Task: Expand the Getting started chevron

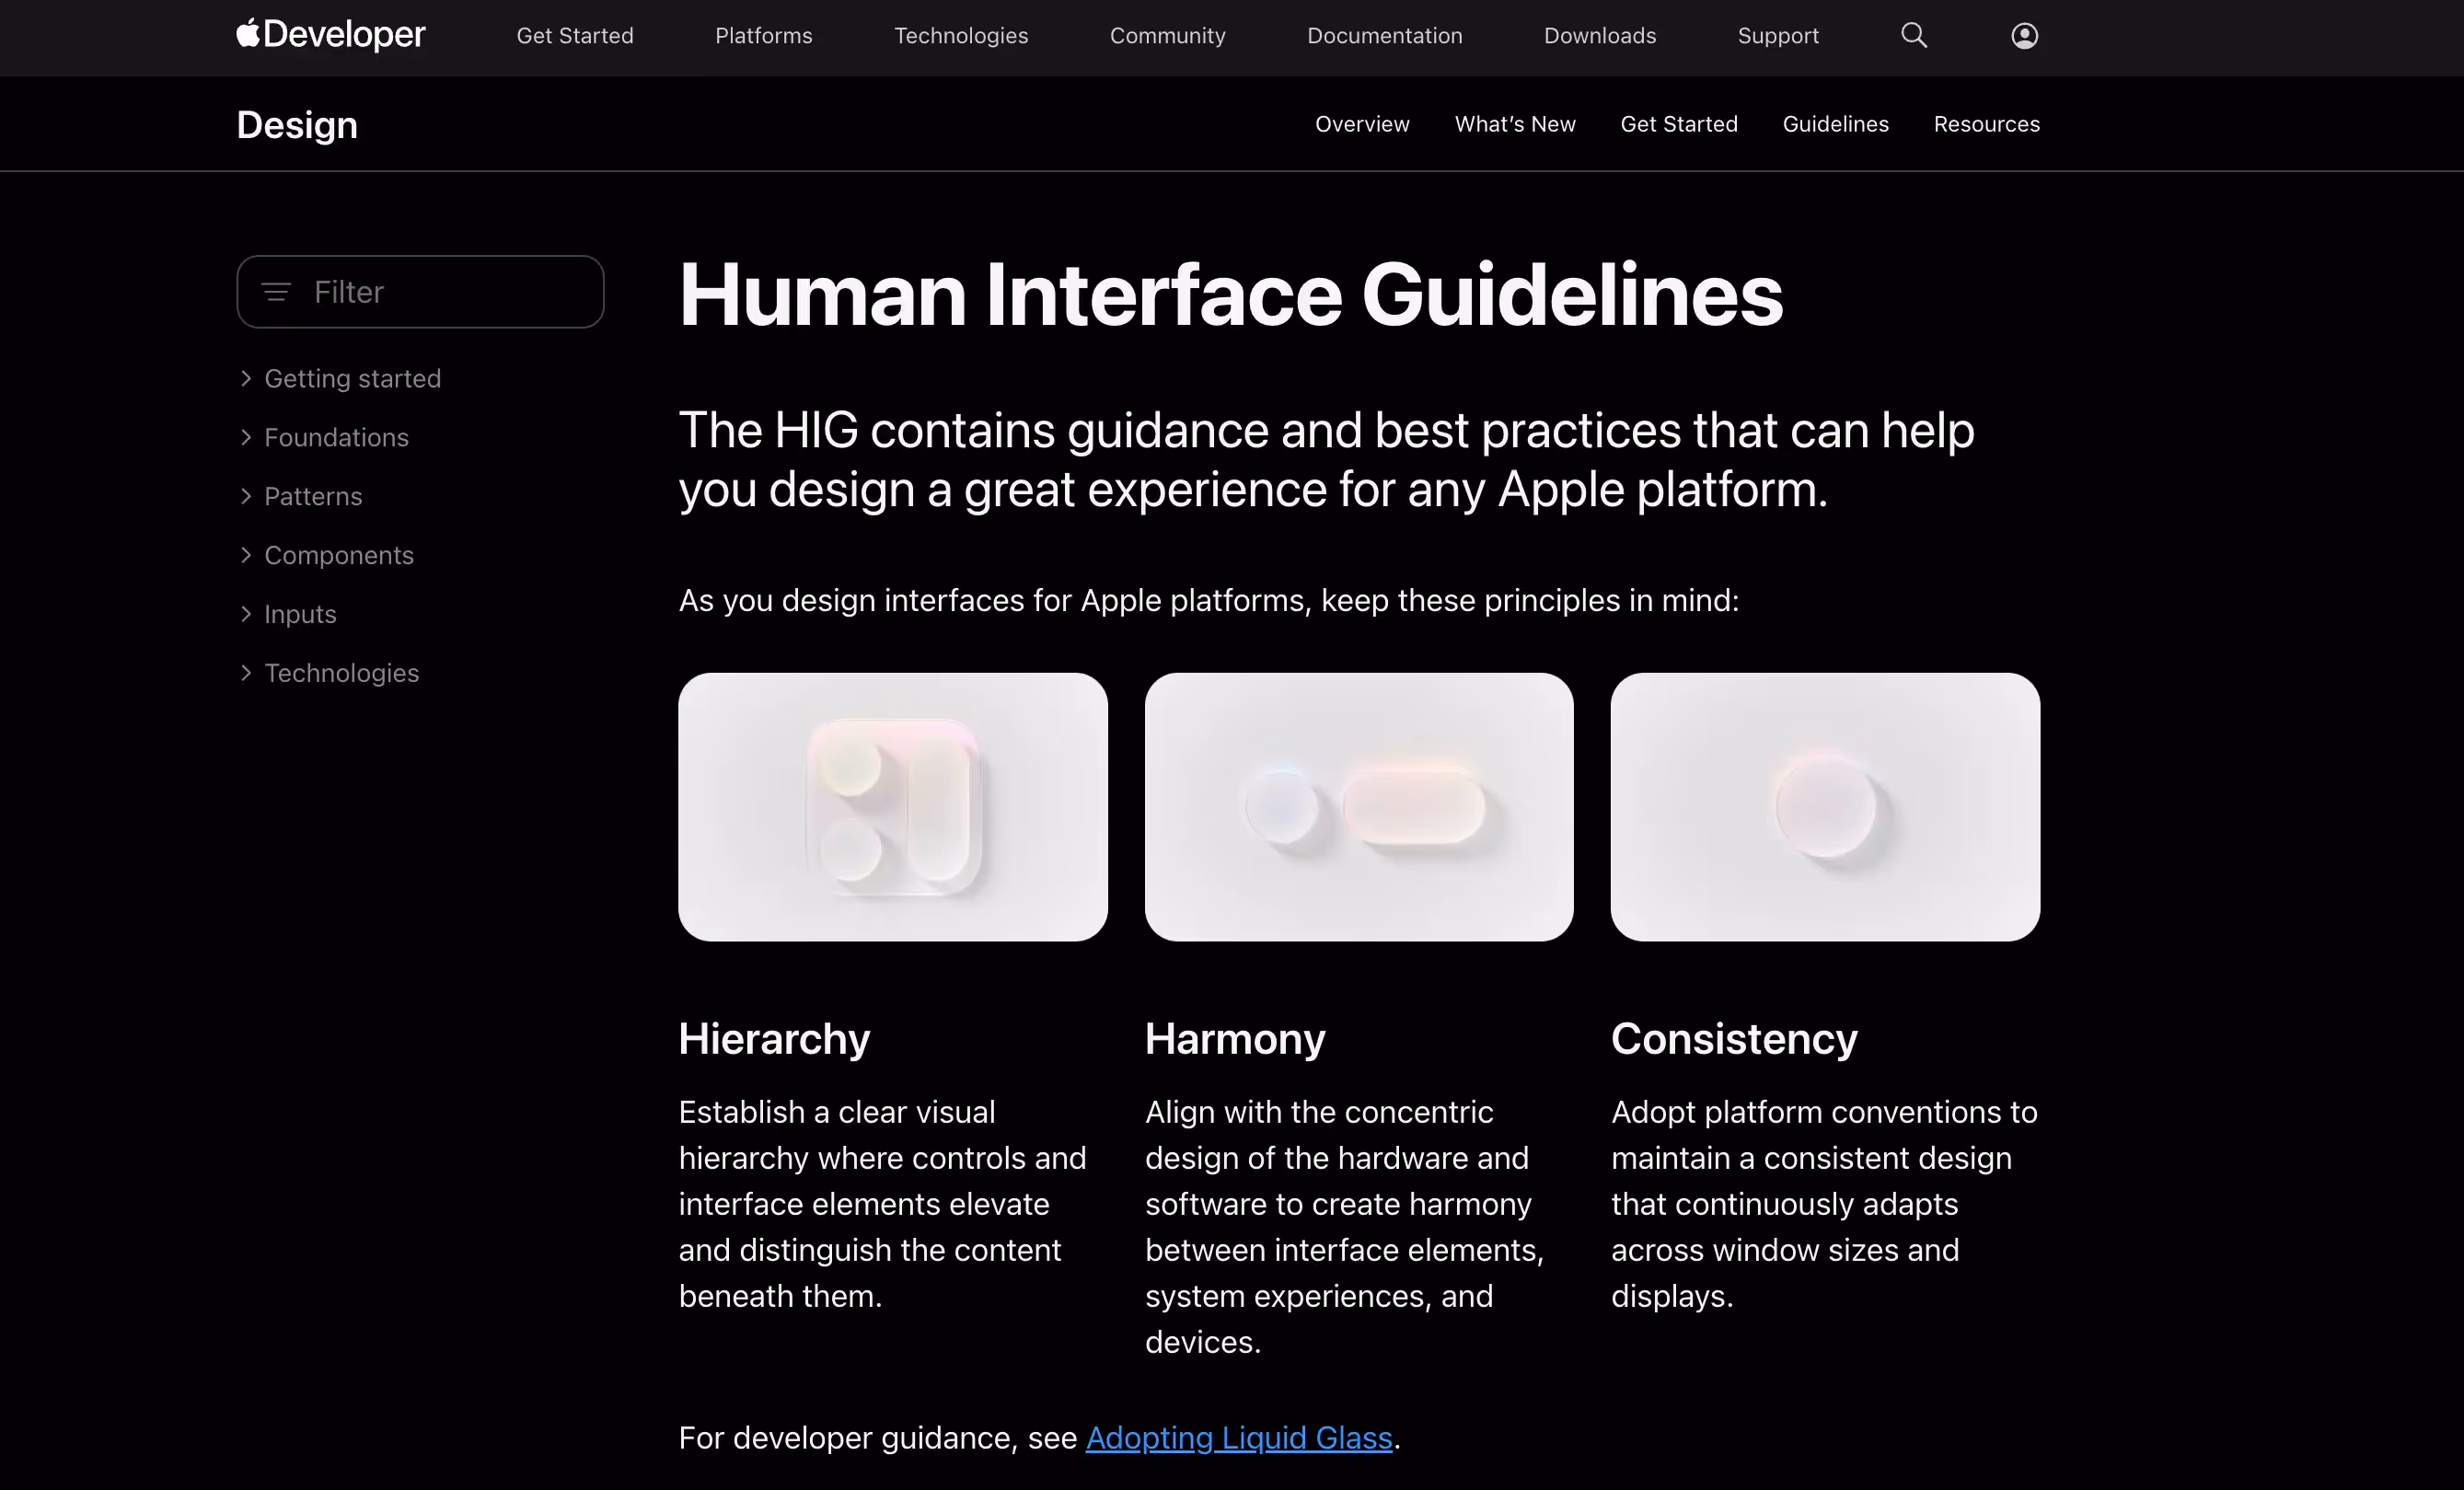Action: pos(246,378)
